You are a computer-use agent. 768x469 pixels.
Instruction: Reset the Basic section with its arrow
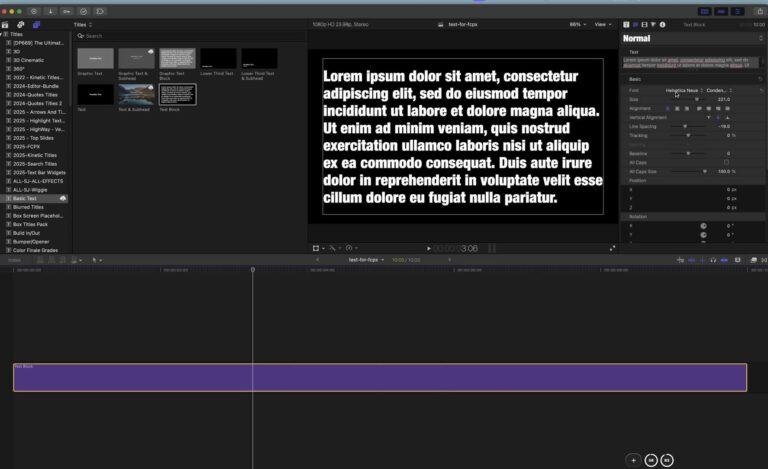point(760,79)
